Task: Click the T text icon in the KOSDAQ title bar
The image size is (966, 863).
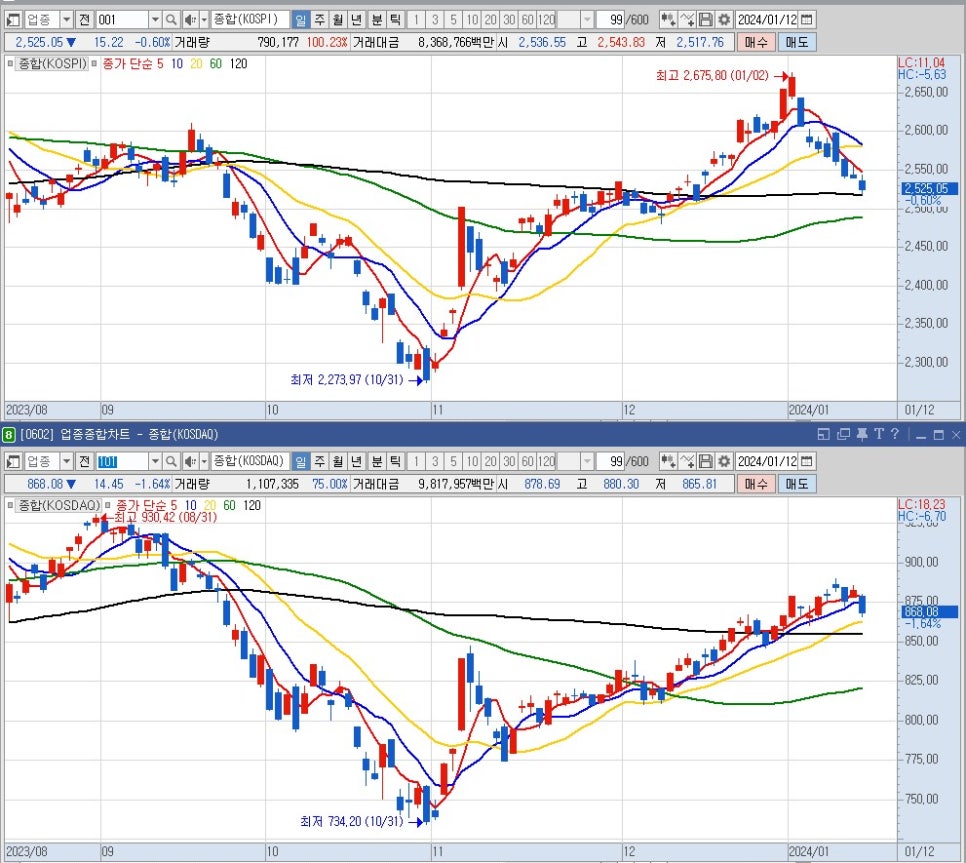Action: pos(879,434)
